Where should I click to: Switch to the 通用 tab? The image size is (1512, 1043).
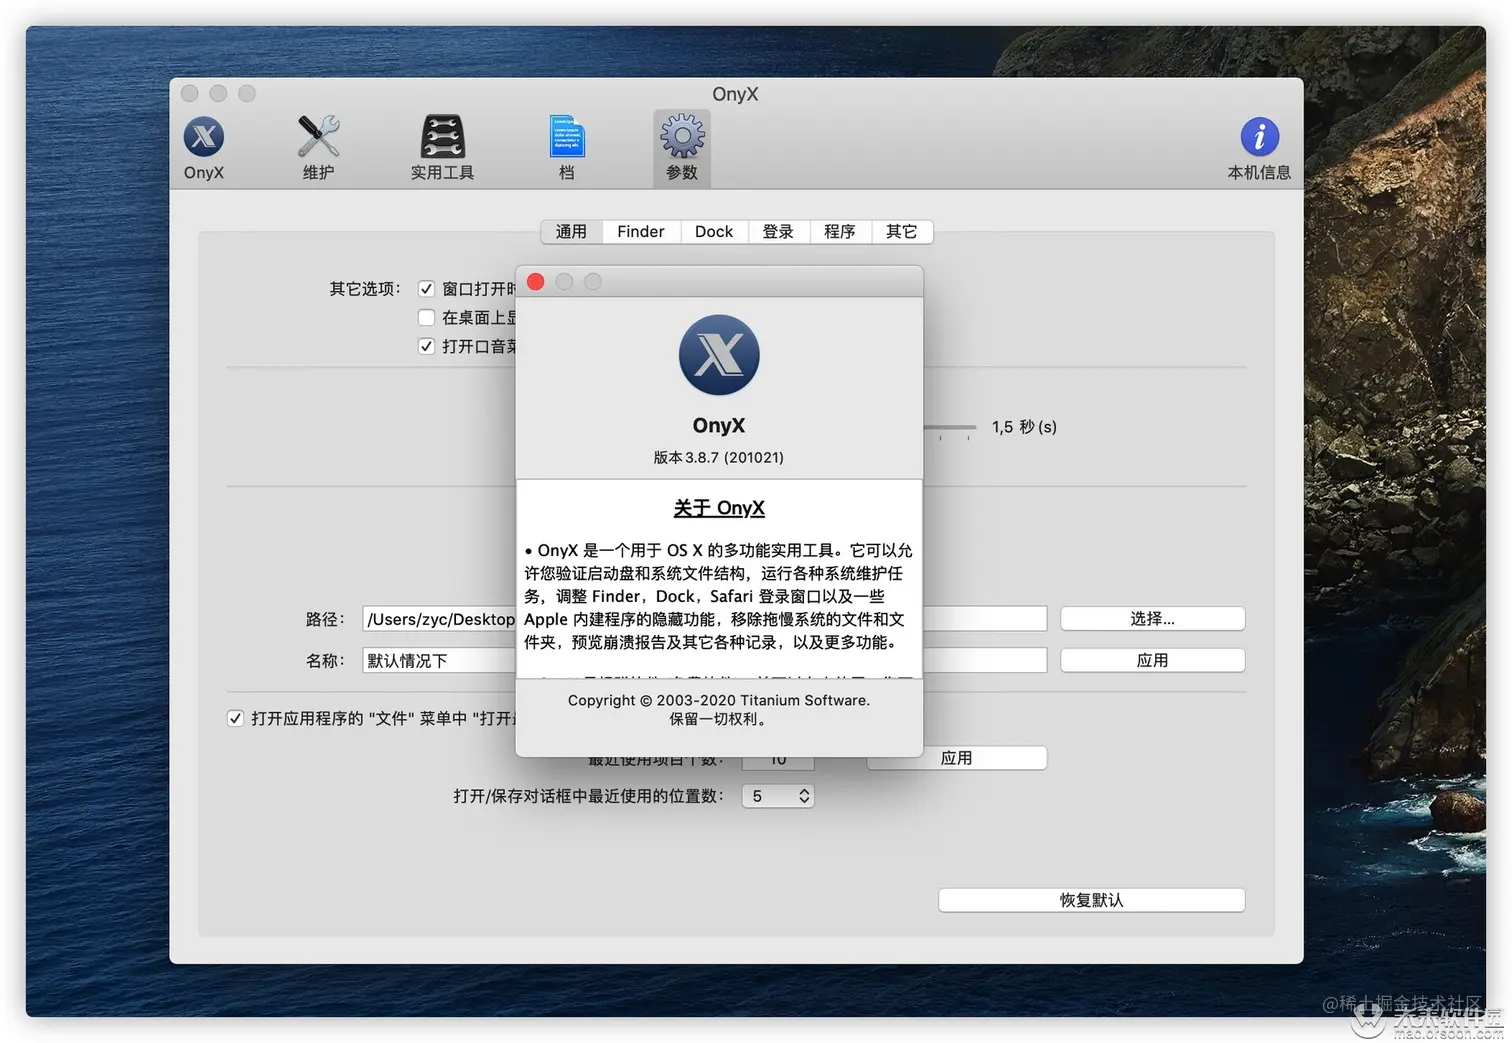[x=571, y=232]
